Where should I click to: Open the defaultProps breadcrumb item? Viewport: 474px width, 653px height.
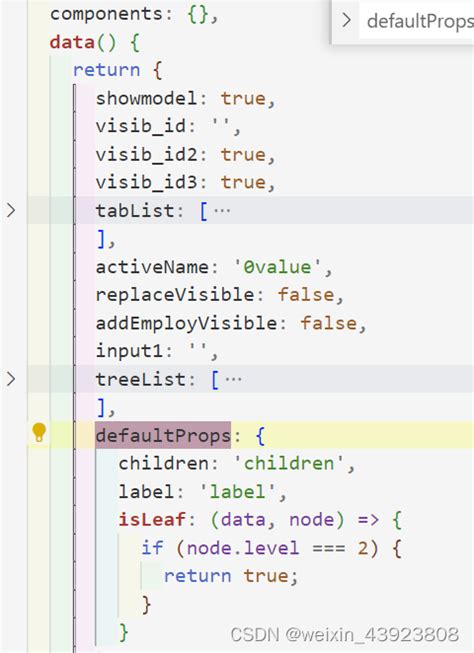[x=420, y=21]
